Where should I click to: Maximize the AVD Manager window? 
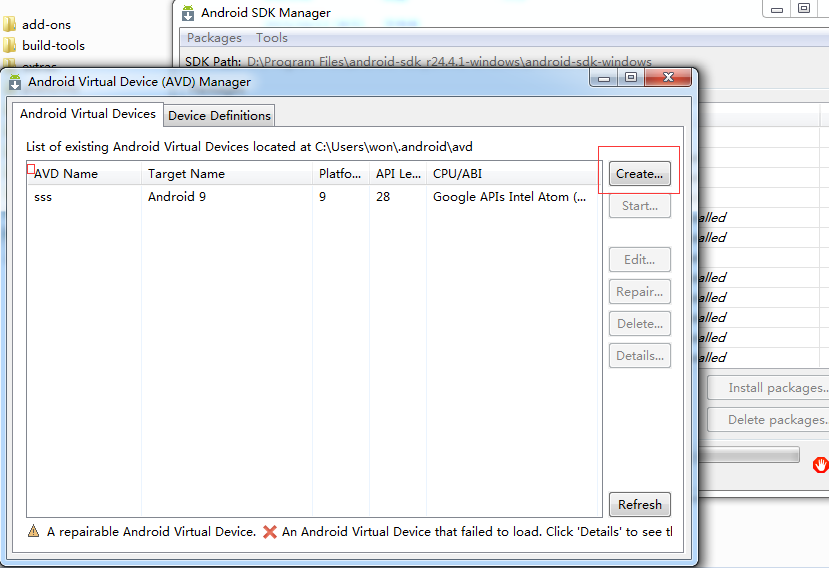tap(631, 78)
